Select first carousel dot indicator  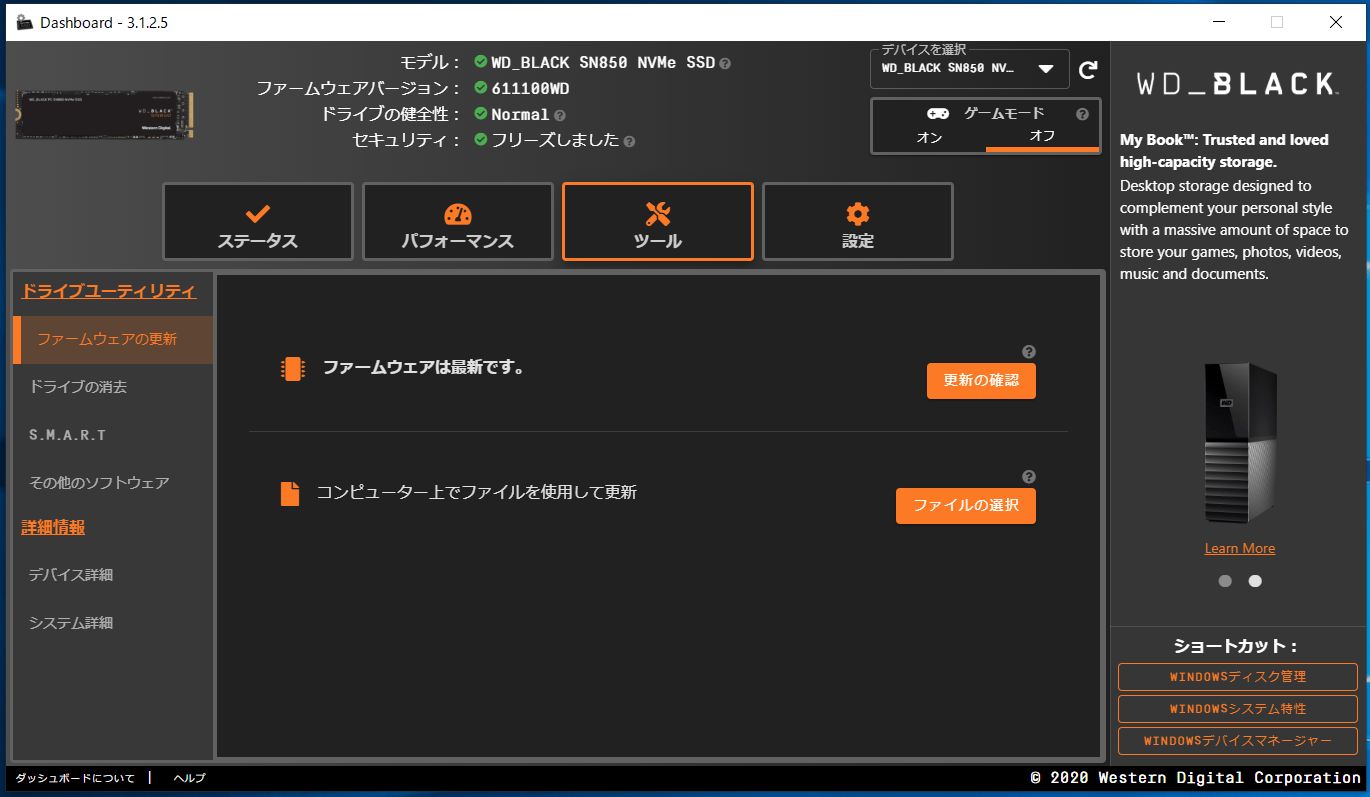(1225, 581)
